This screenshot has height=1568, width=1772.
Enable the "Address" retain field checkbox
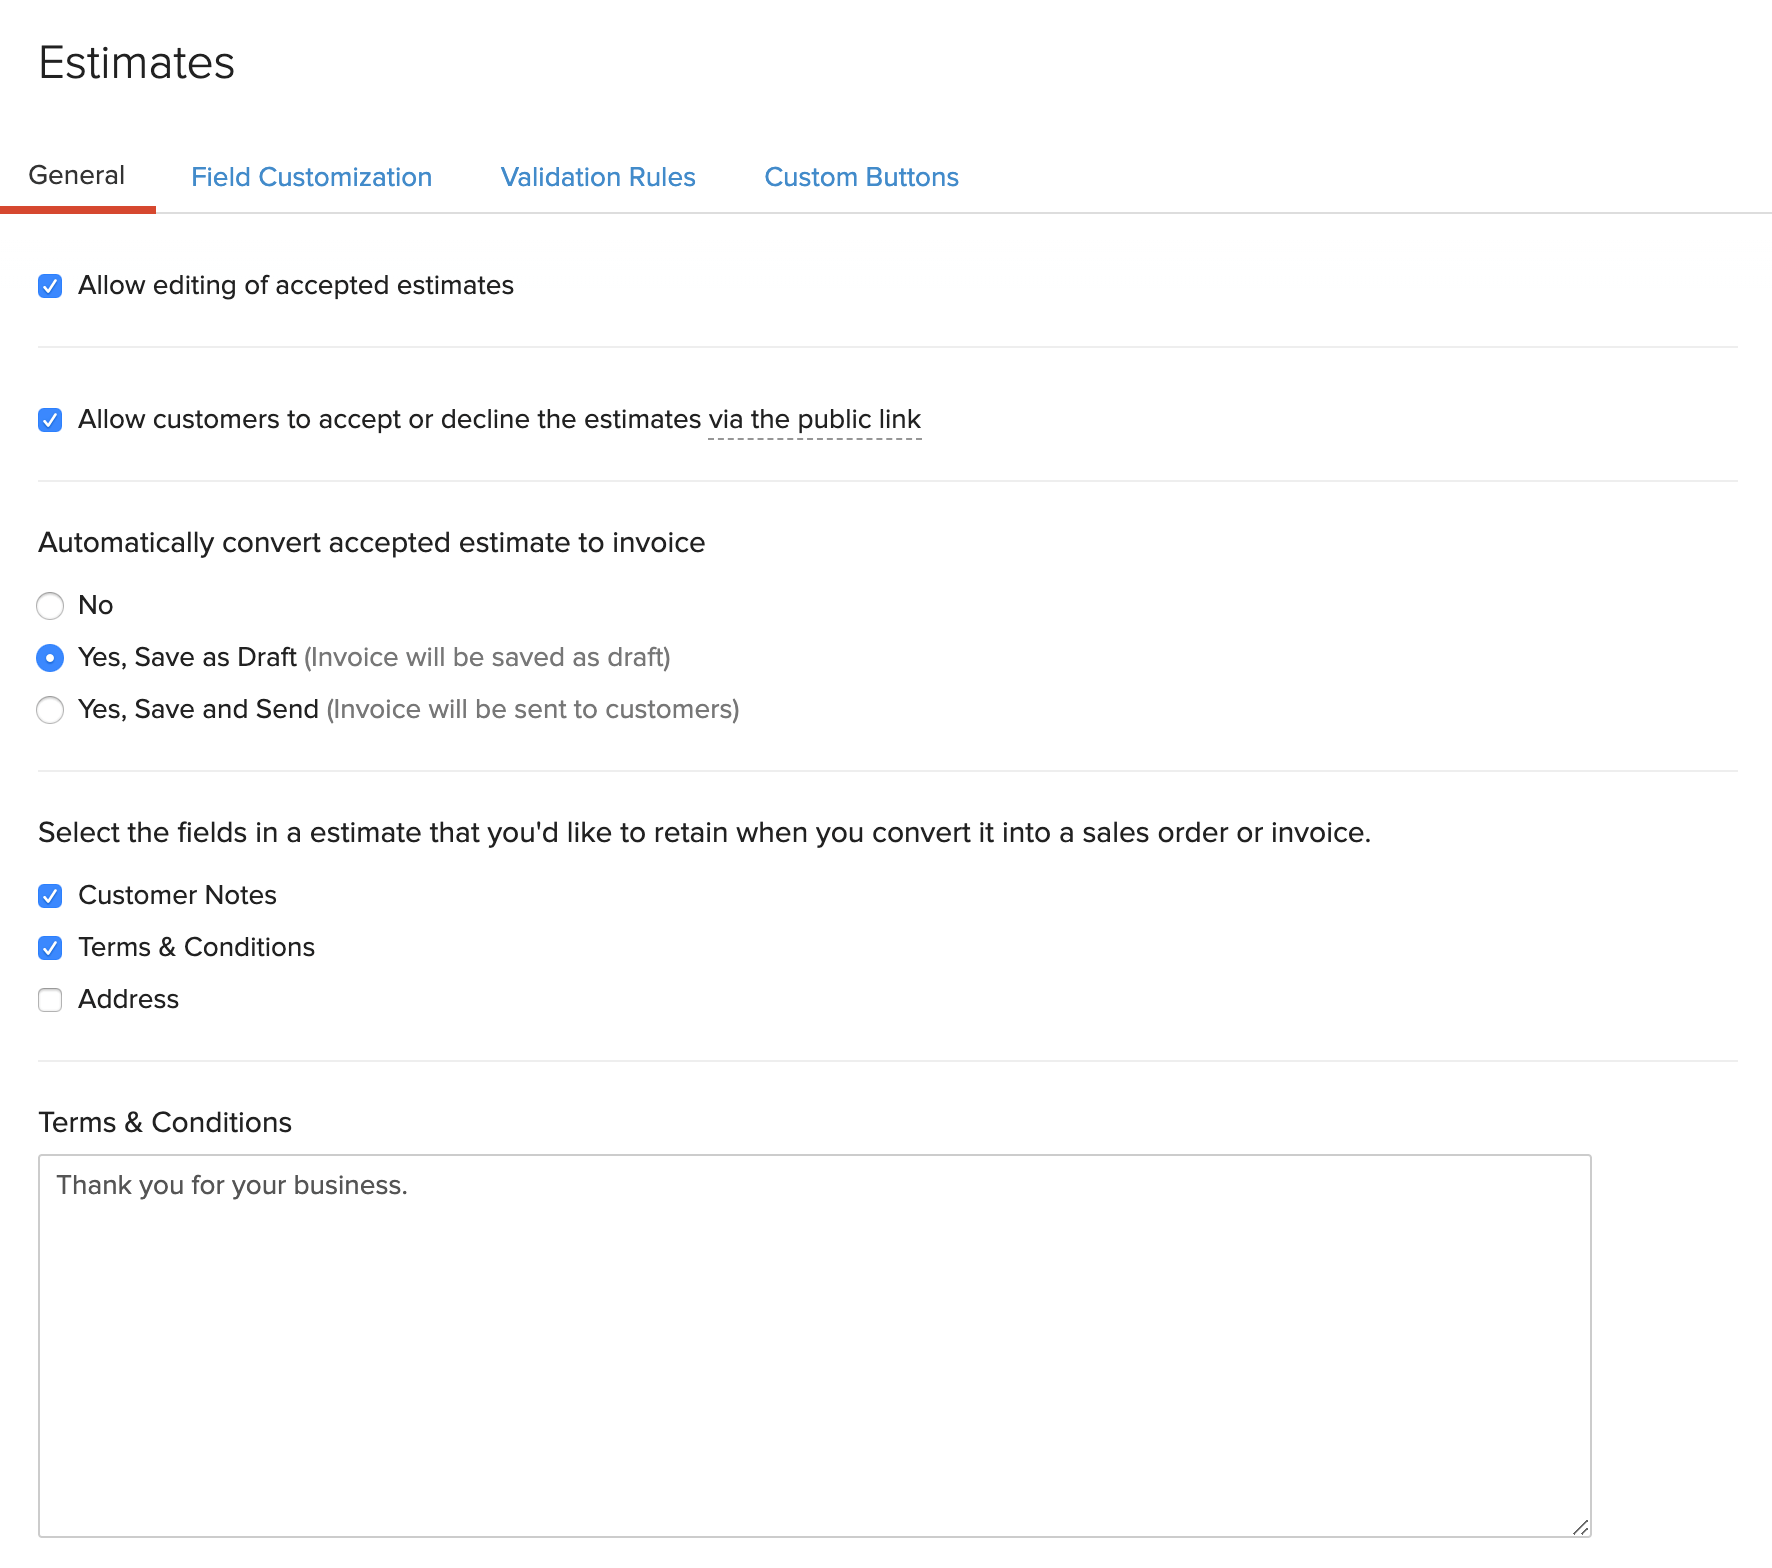coord(50,999)
